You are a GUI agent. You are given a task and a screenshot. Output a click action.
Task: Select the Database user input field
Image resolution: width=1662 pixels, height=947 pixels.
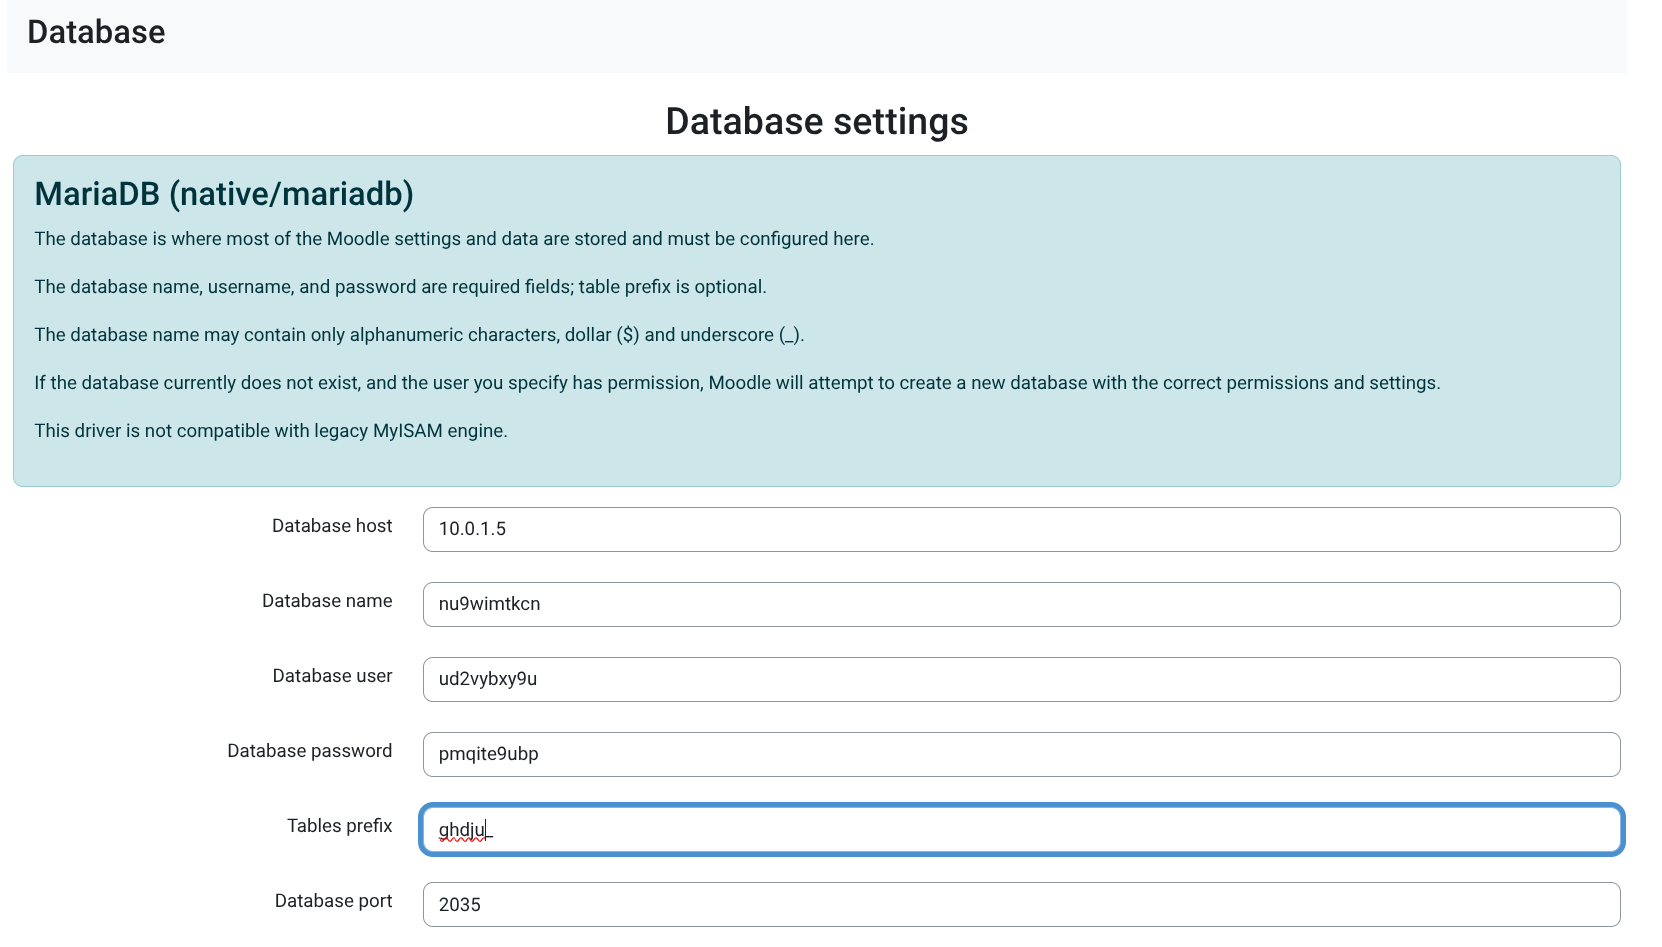point(1020,679)
